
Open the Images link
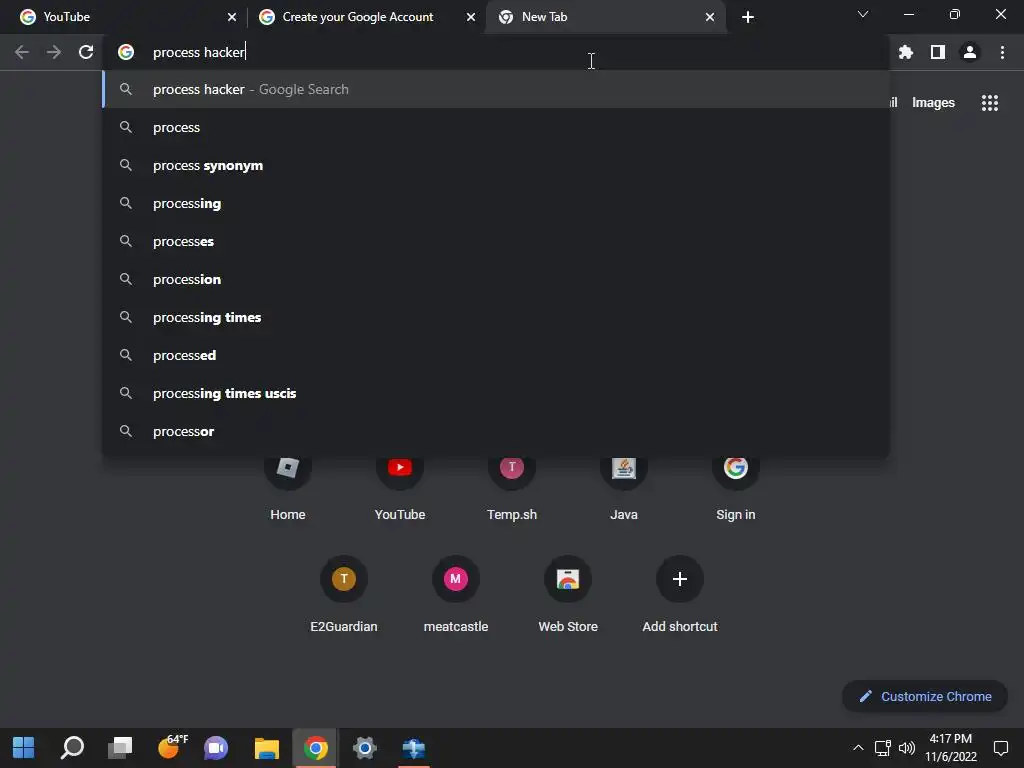coord(933,103)
